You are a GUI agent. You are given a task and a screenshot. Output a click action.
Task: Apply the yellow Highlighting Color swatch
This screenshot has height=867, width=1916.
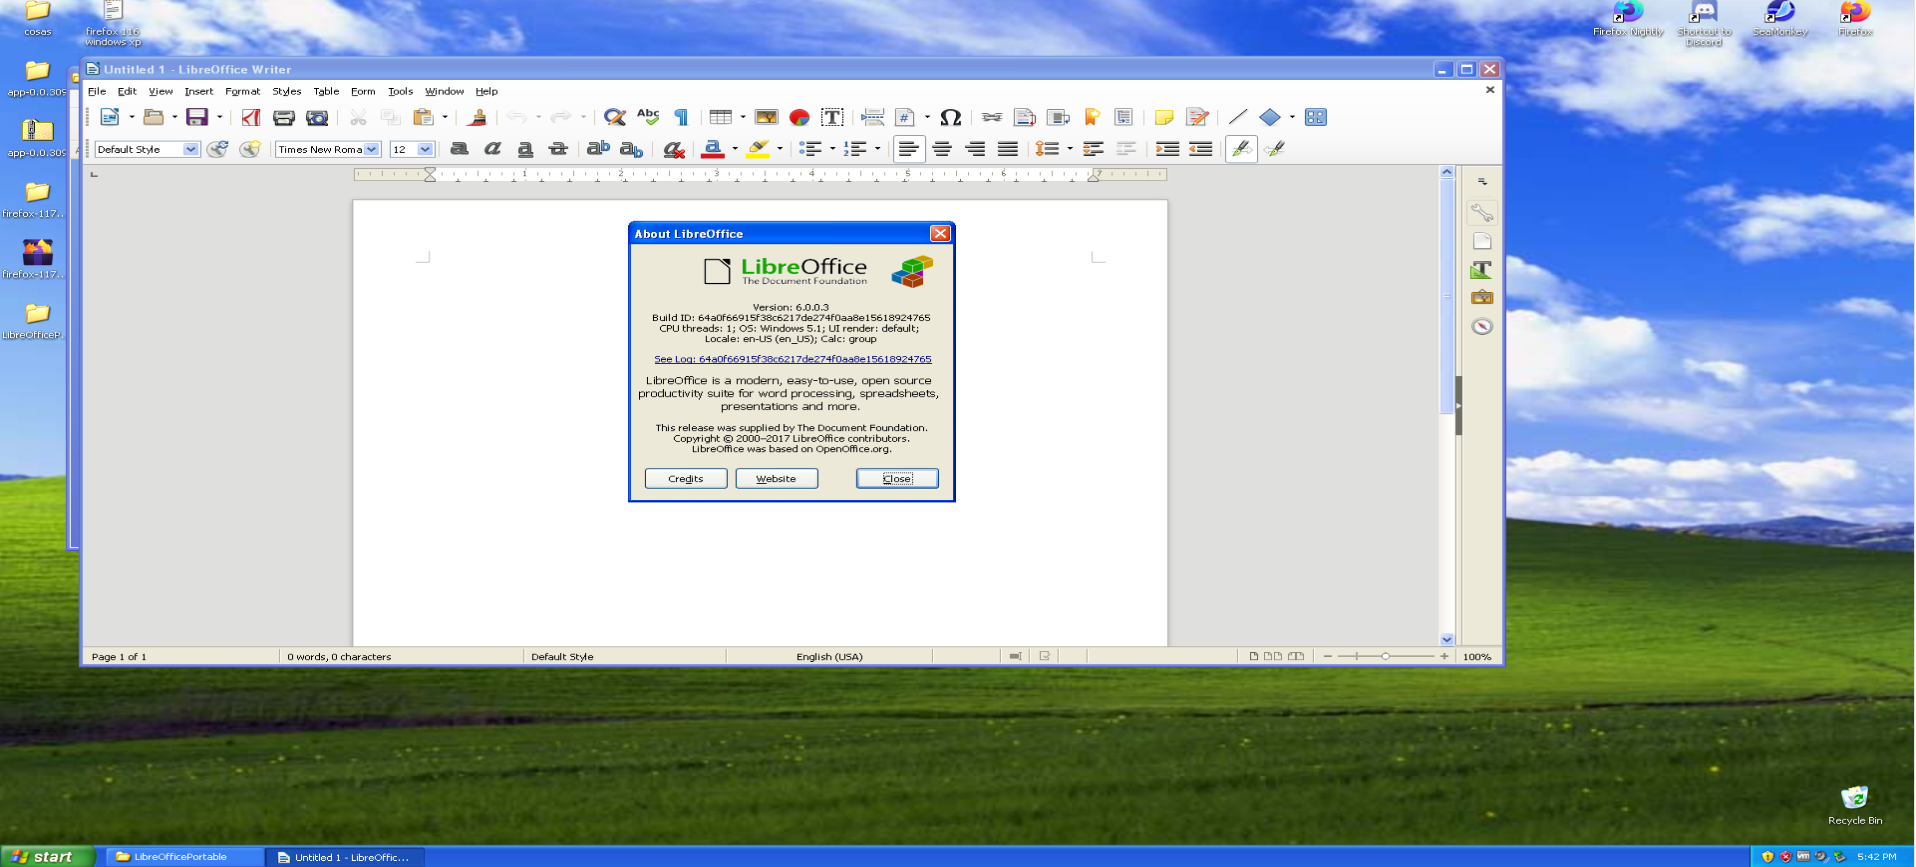click(758, 149)
